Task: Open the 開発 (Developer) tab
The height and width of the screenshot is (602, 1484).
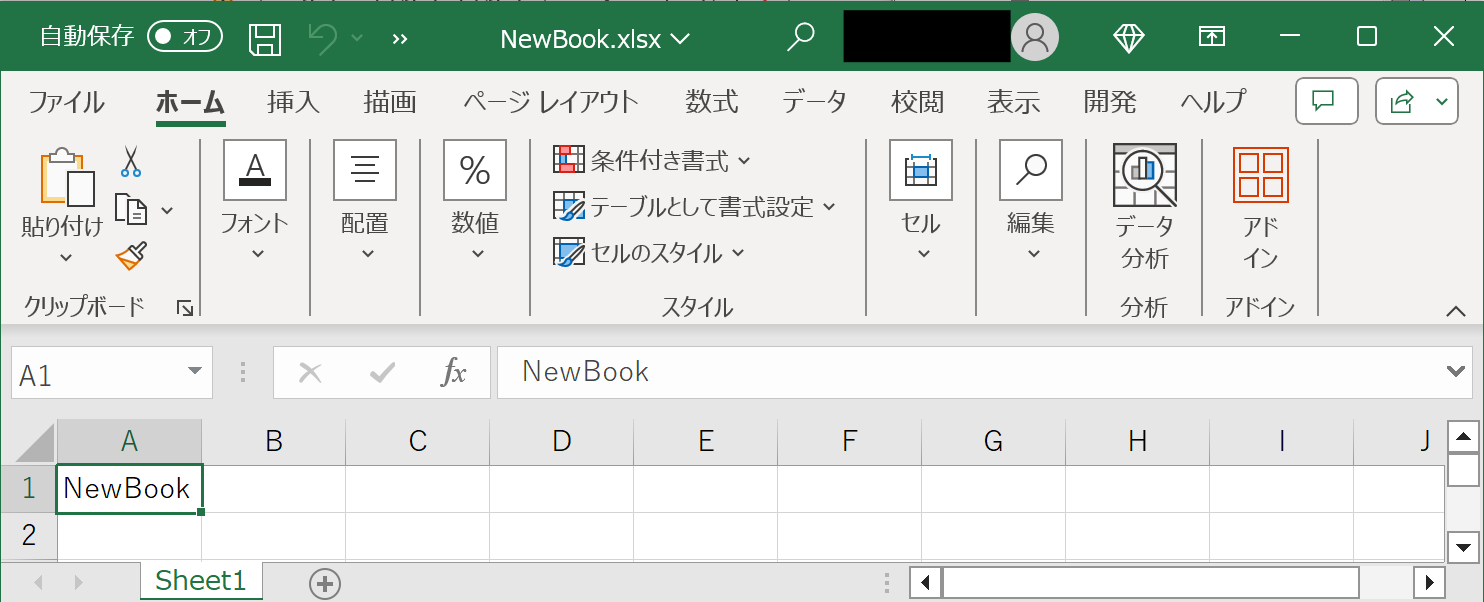Action: [1110, 102]
